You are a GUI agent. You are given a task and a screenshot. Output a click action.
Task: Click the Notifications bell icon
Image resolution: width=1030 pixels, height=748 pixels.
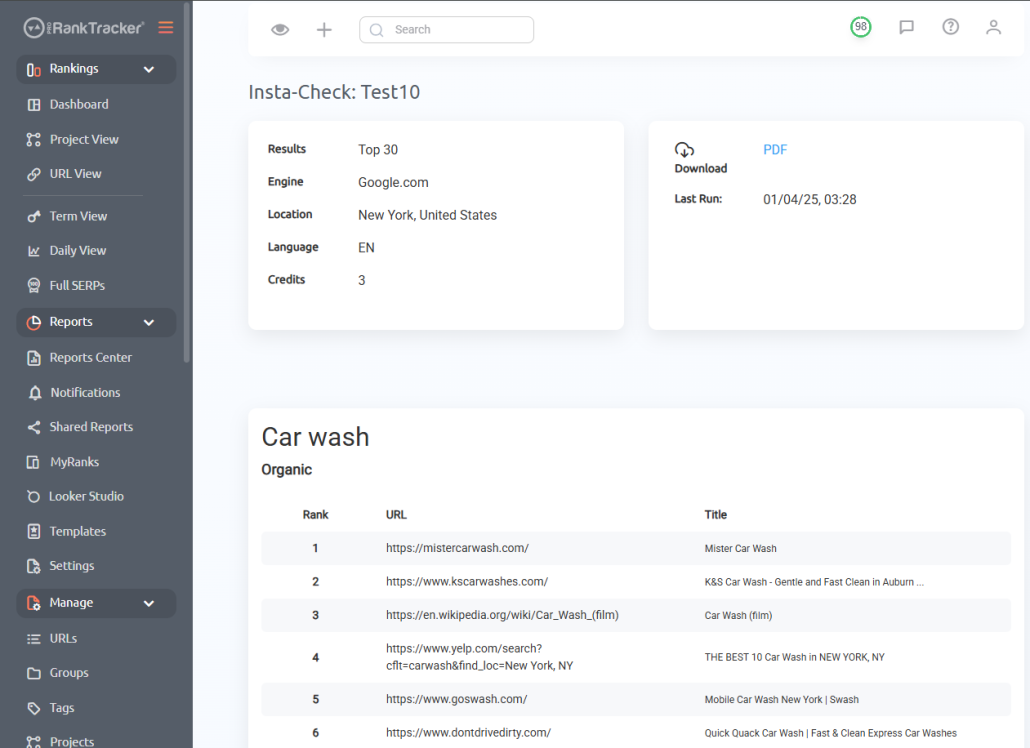(x=35, y=393)
